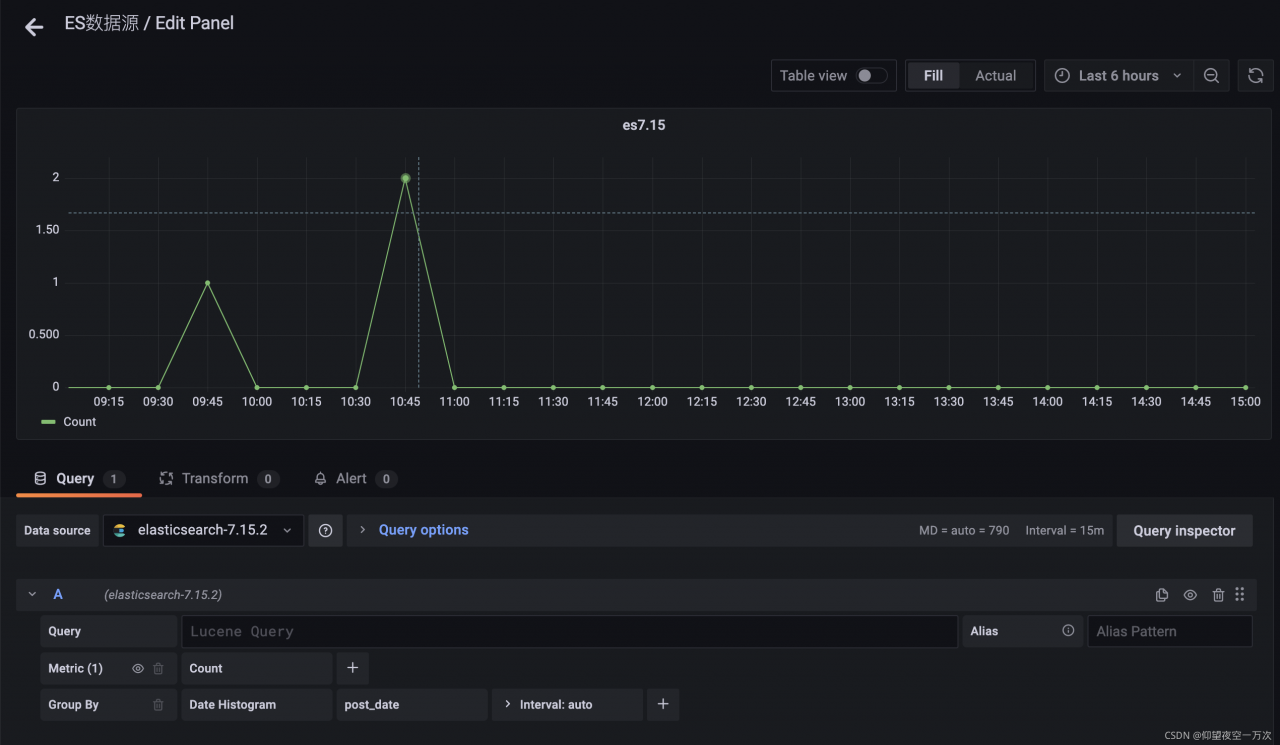Viewport: 1280px width, 745px height.
Task: Select Actual display mode
Action: [996, 76]
